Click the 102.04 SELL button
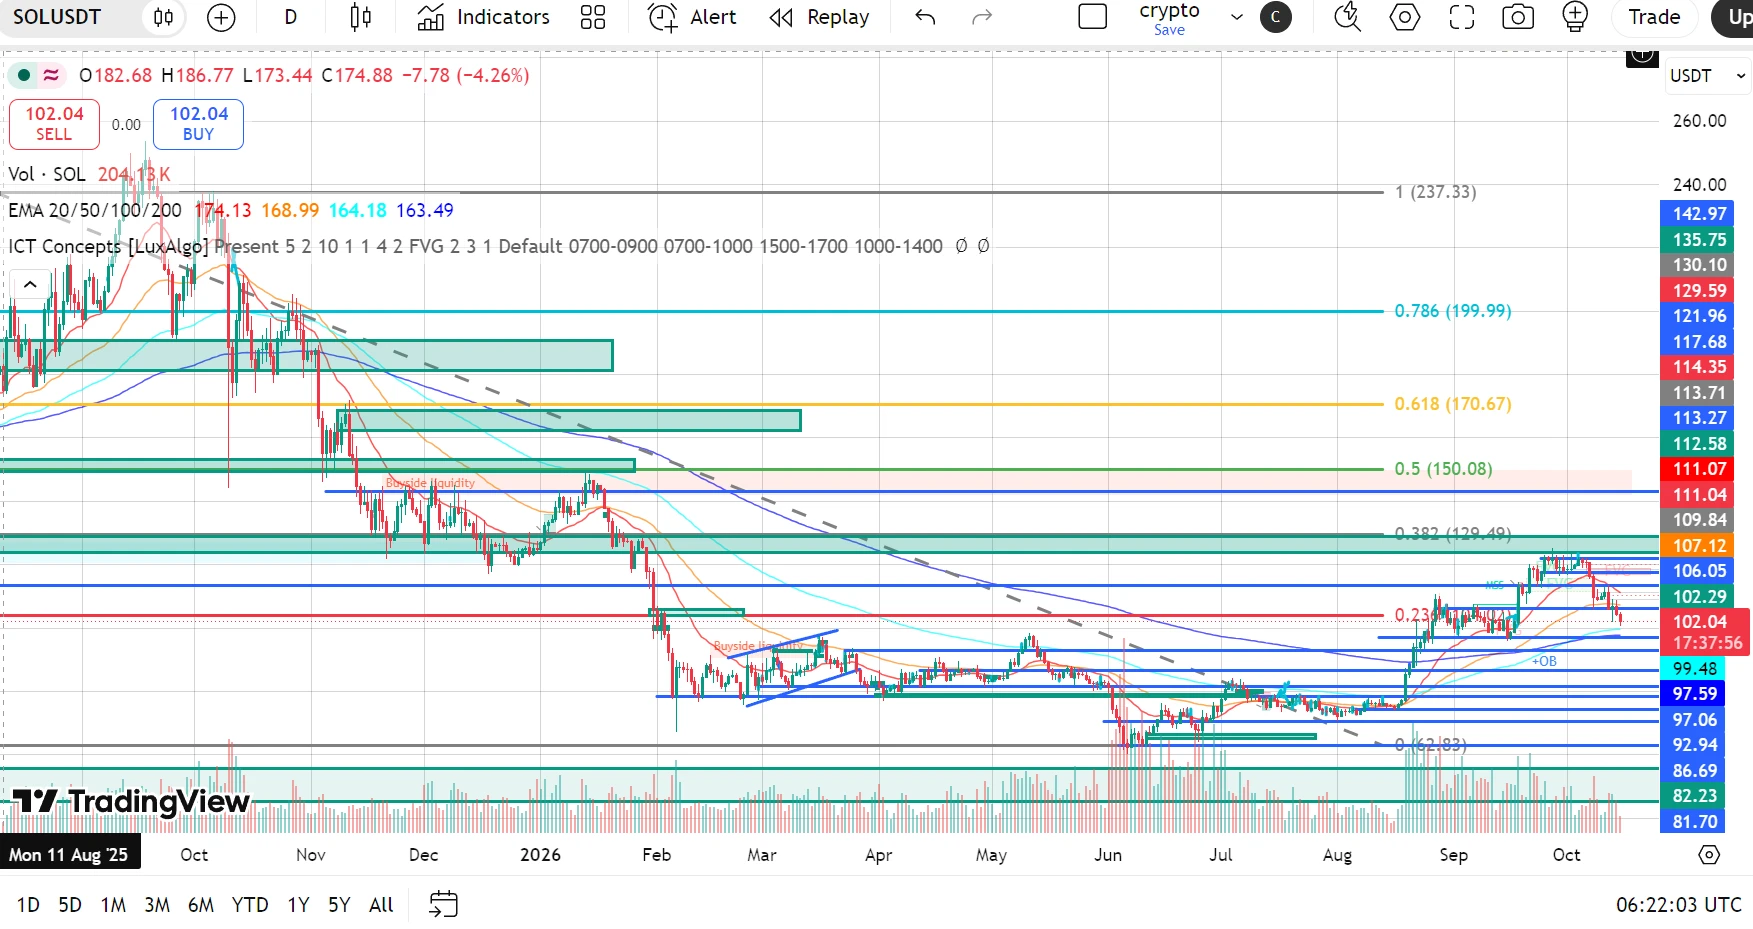Screen dimensions: 1753x929 coord(54,124)
